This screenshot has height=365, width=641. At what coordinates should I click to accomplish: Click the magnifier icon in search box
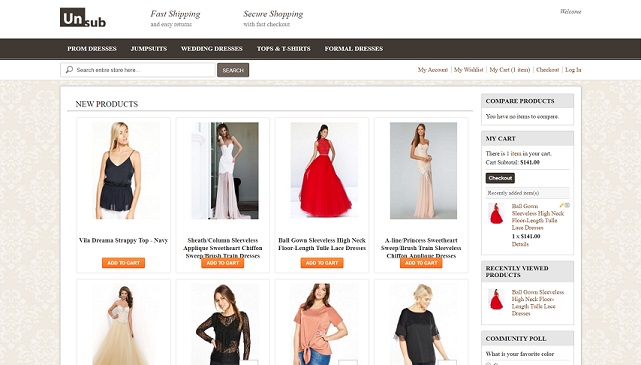69,70
